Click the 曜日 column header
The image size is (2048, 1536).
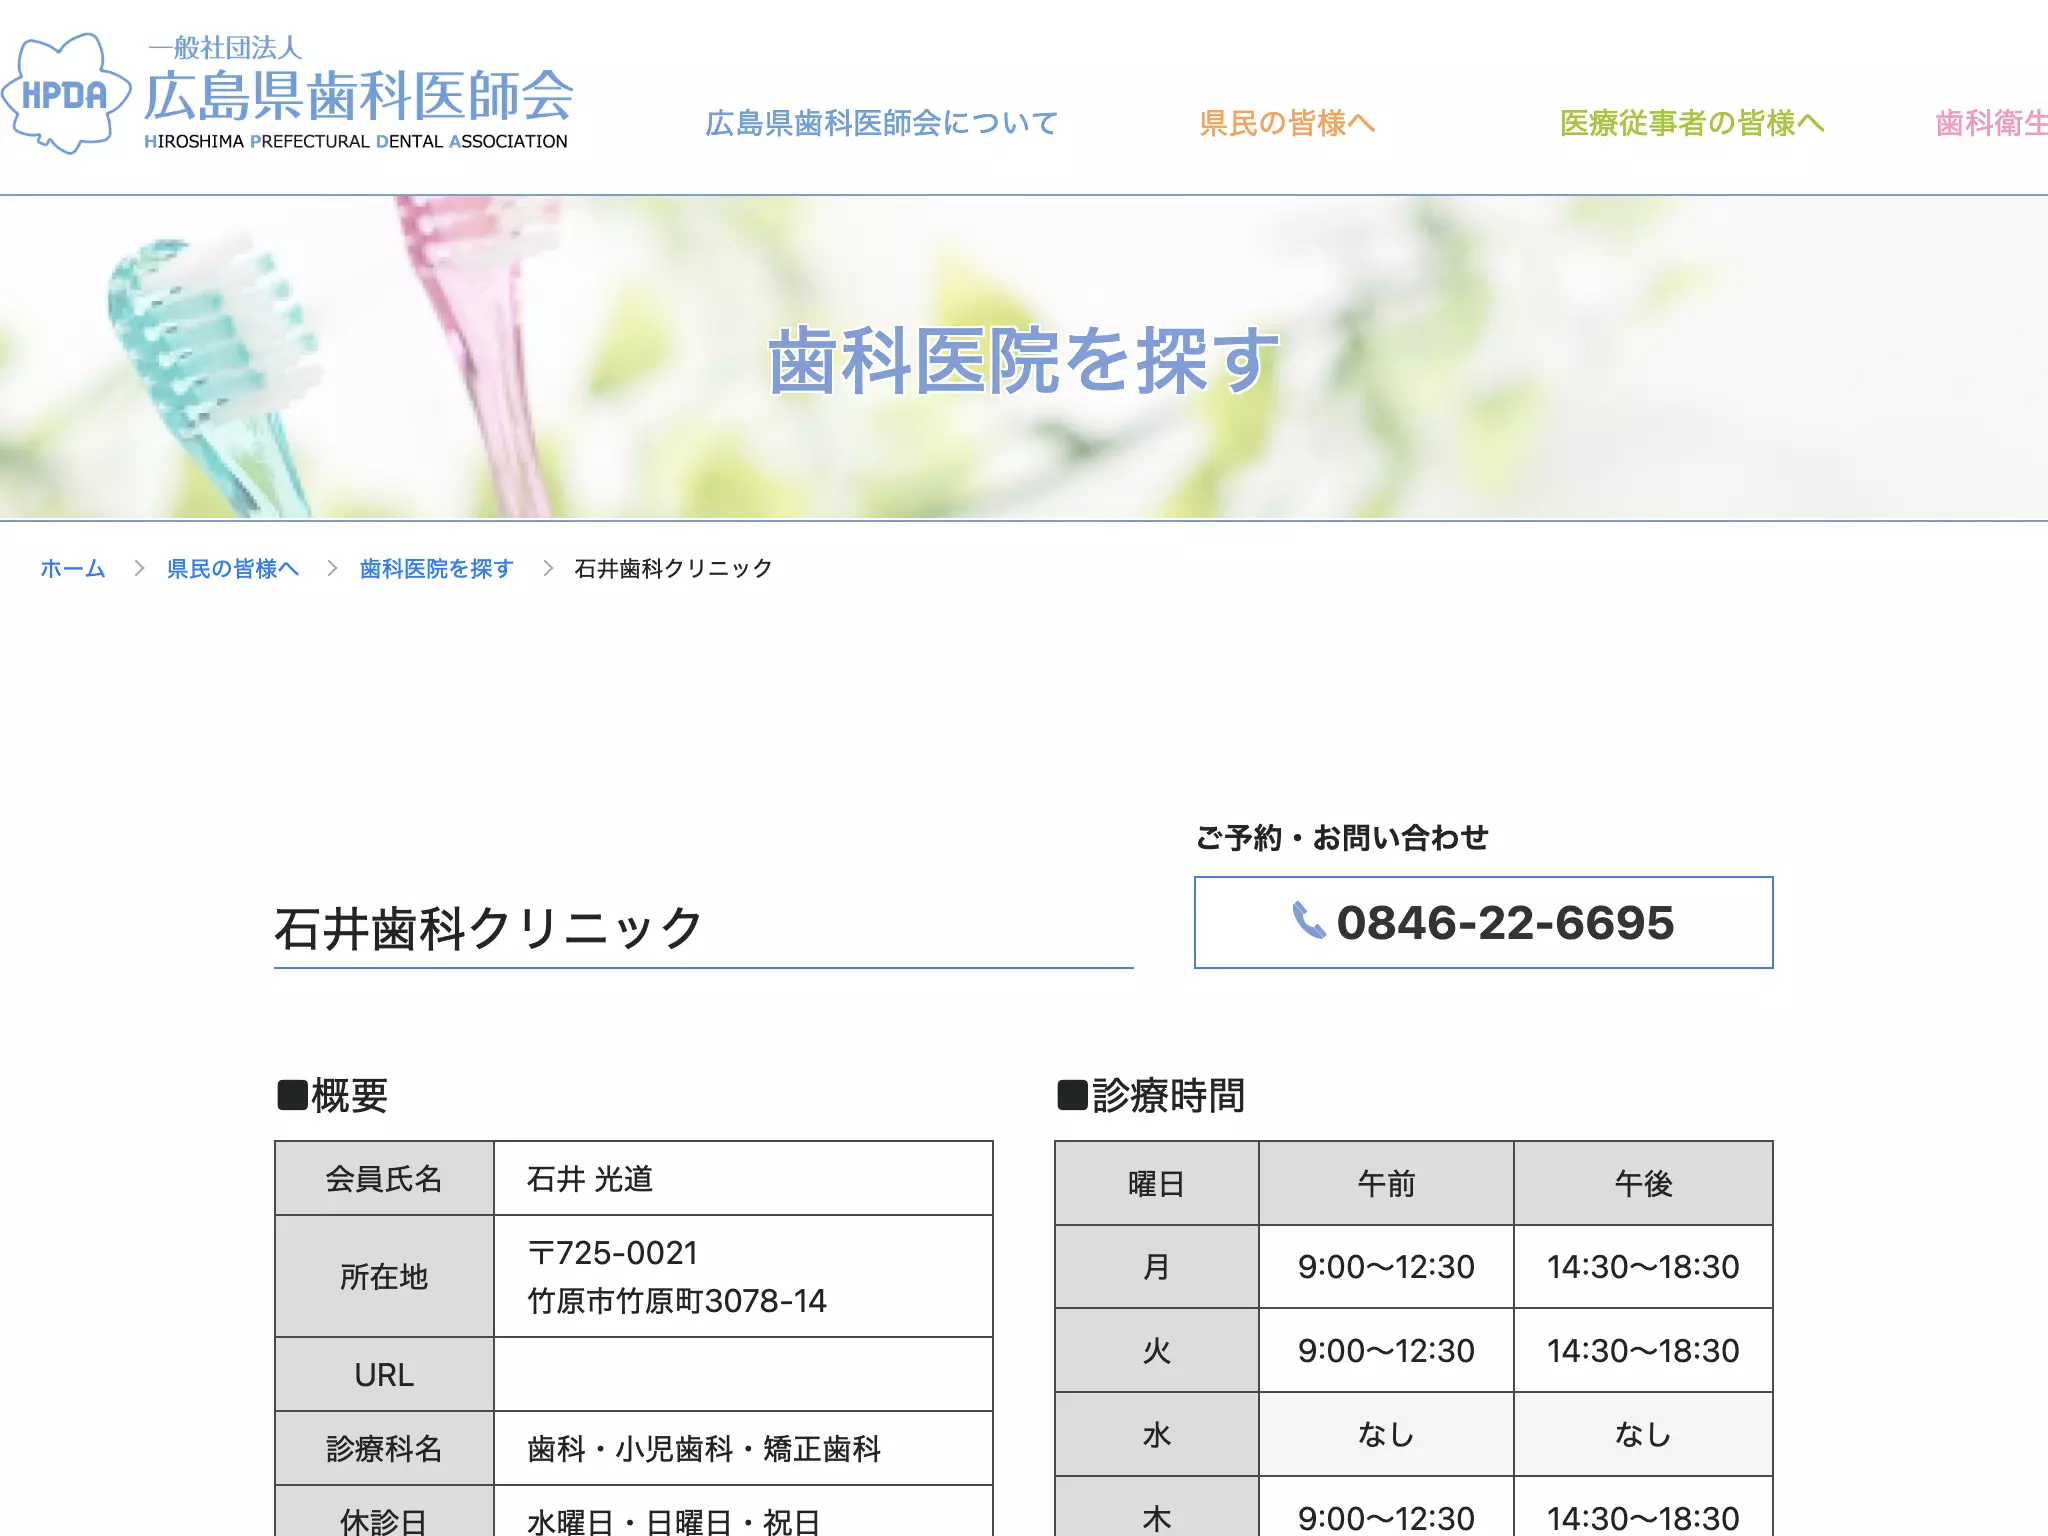click(1156, 1183)
